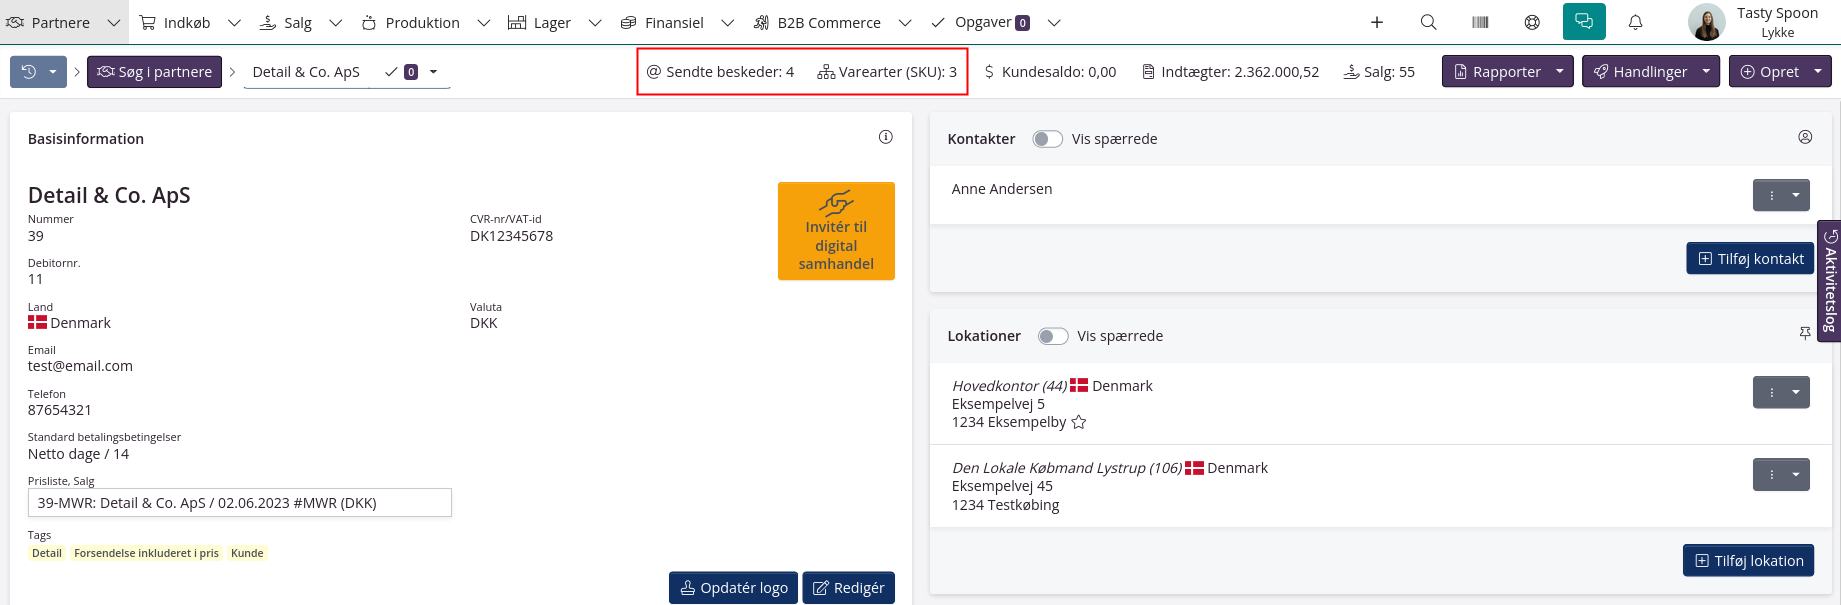Click Tilføj lokation button

[1748, 560]
